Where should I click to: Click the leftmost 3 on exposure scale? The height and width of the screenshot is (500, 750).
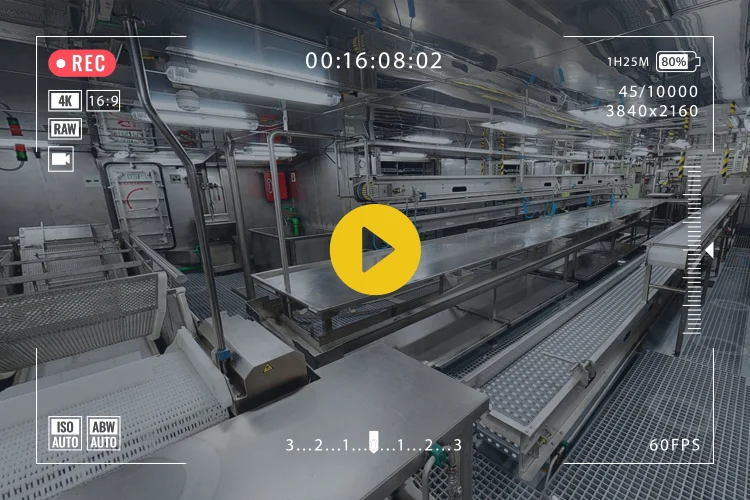[x=289, y=445]
